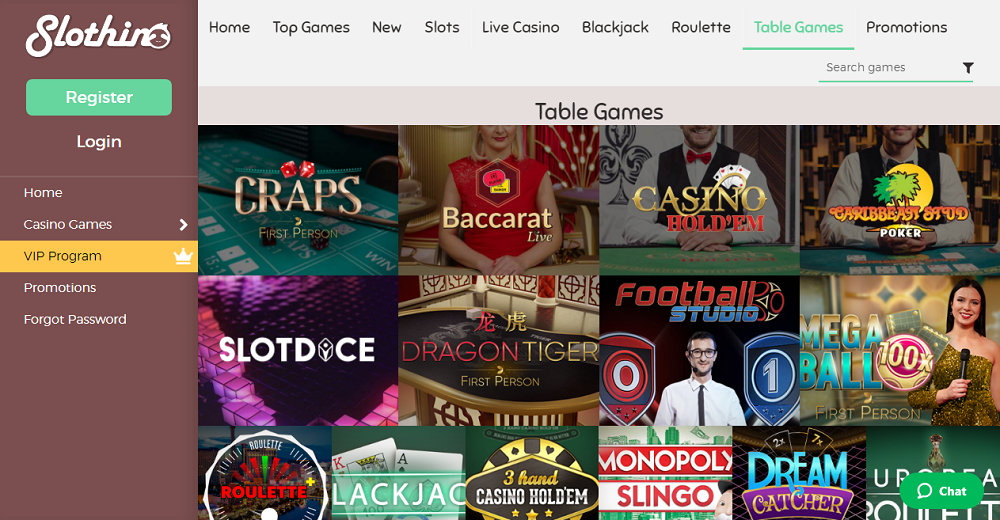
Task: Click the Login link
Action: point(99,142)
